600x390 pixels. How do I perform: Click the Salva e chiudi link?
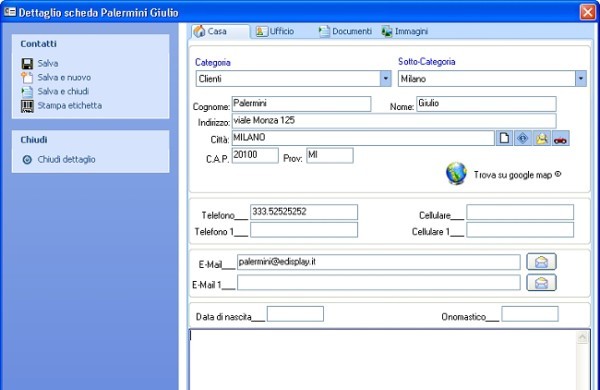point(63,91)
